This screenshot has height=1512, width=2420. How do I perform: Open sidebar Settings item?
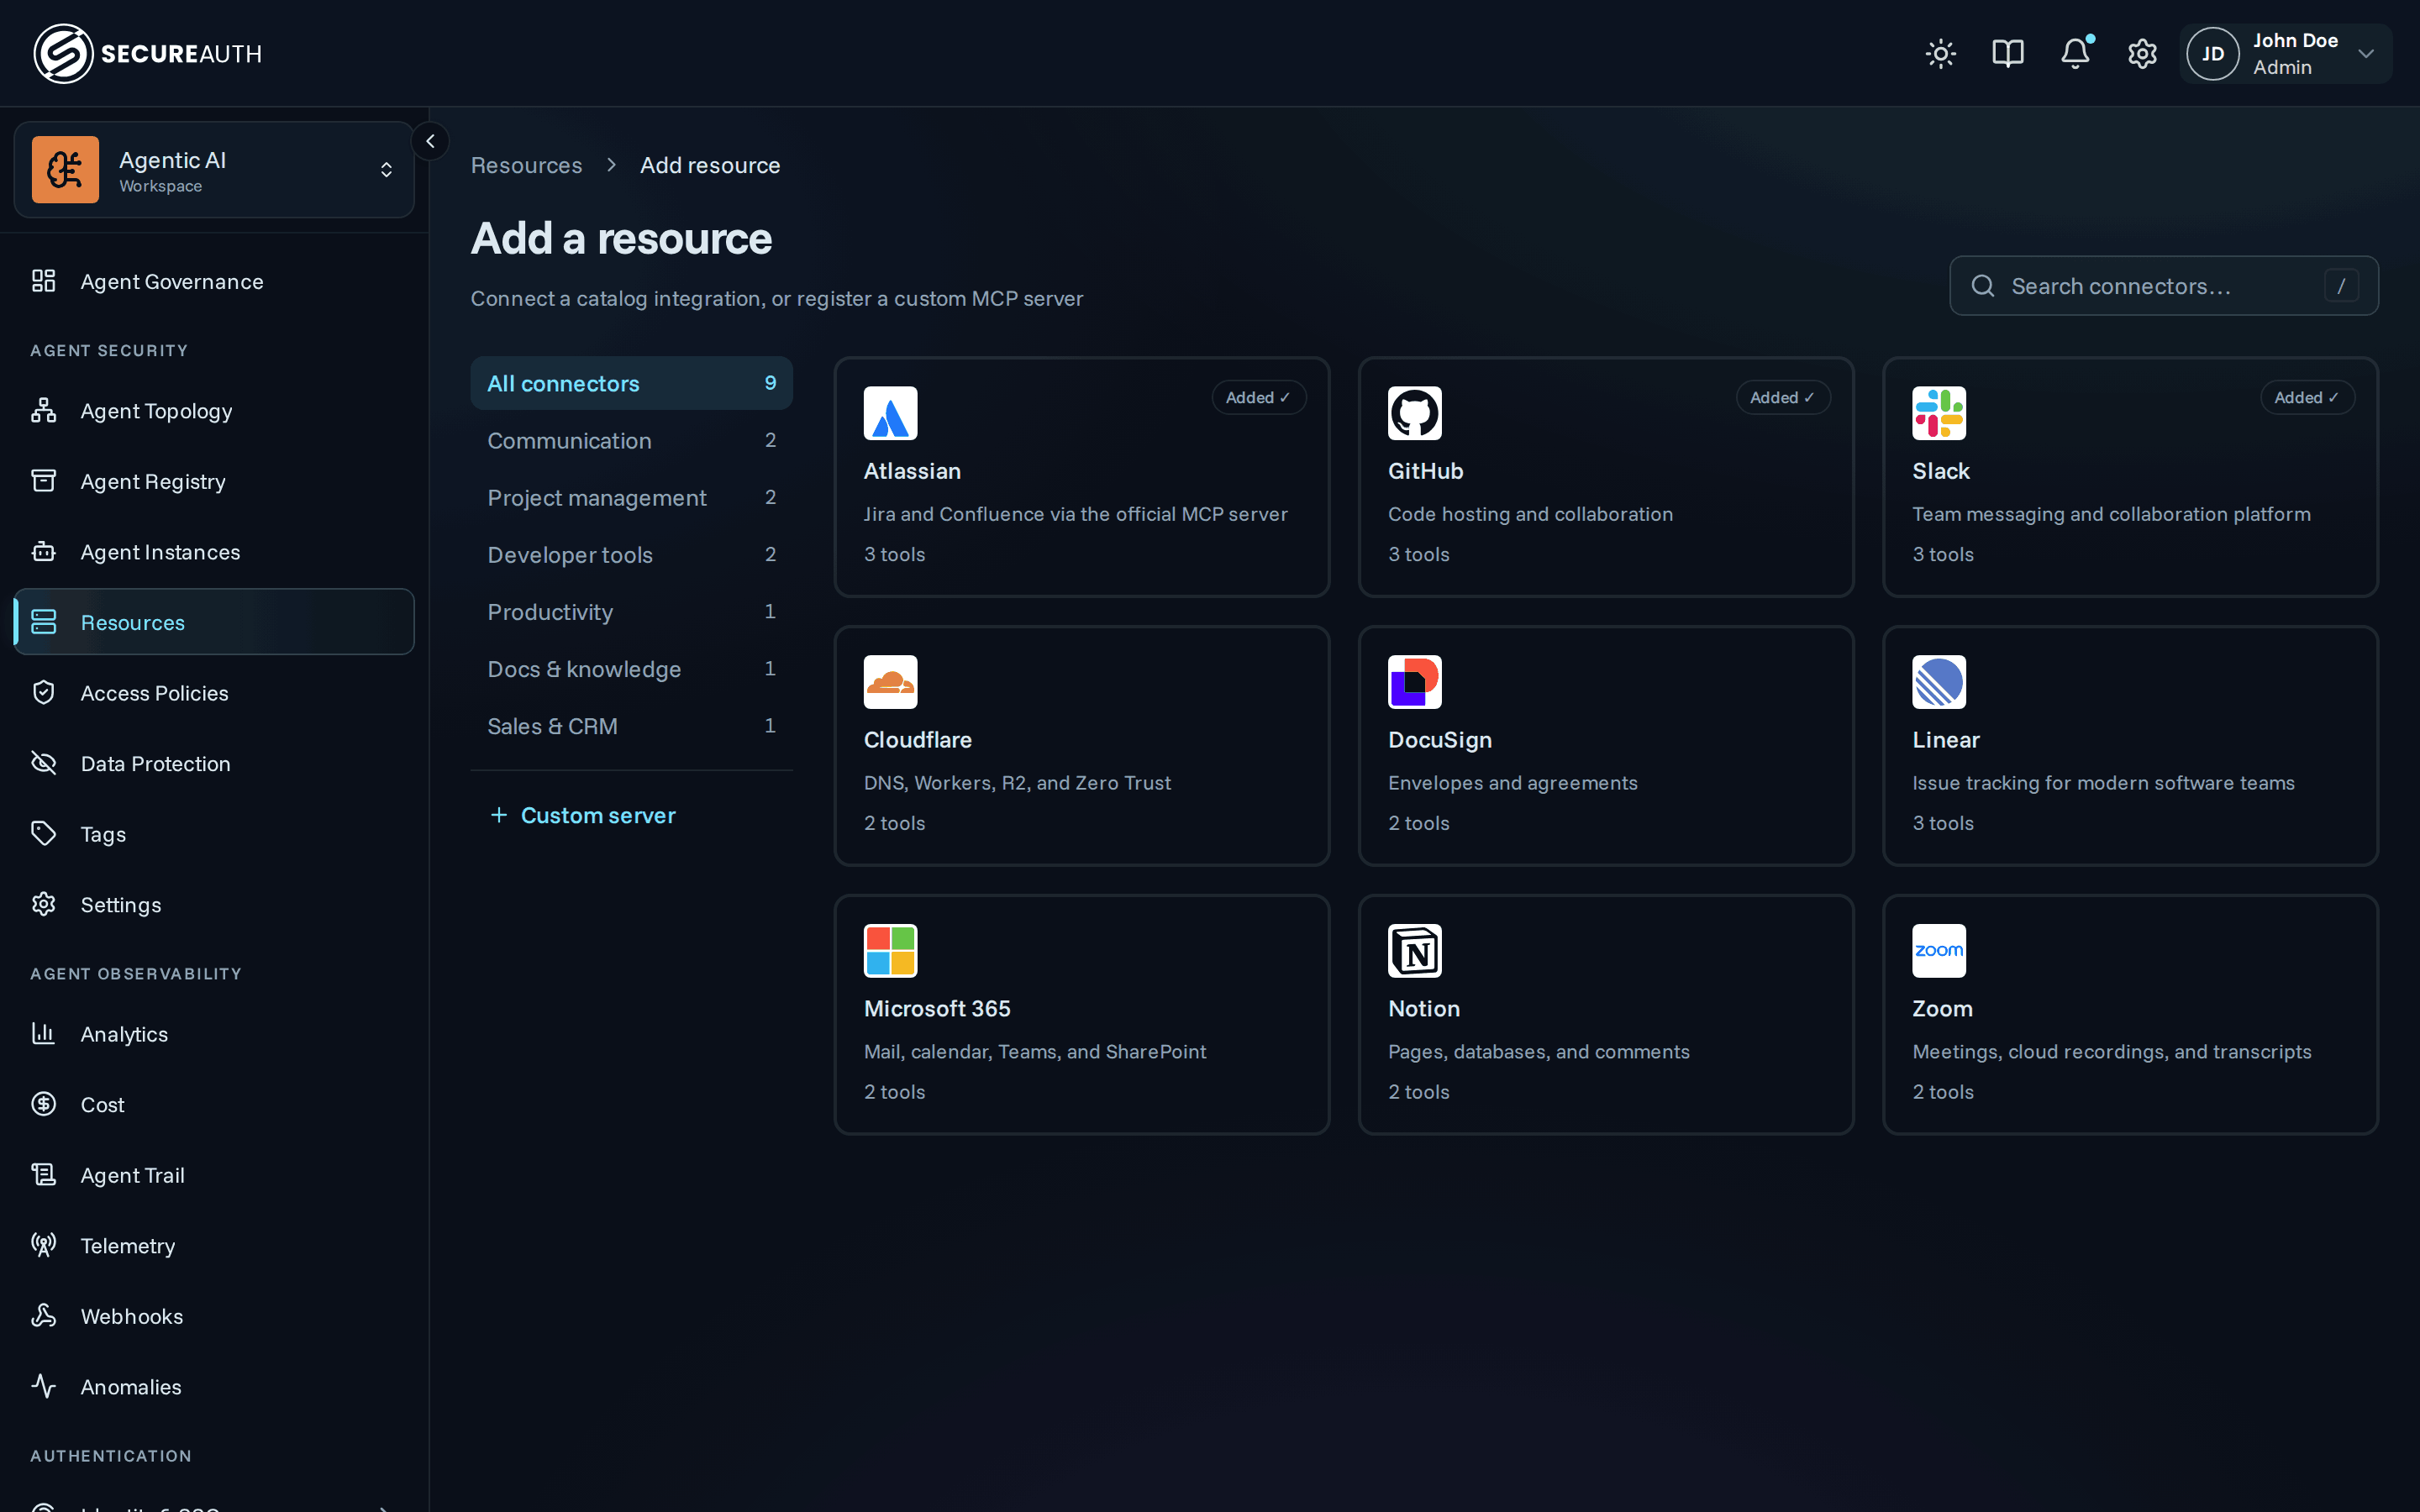coord(214,905)
